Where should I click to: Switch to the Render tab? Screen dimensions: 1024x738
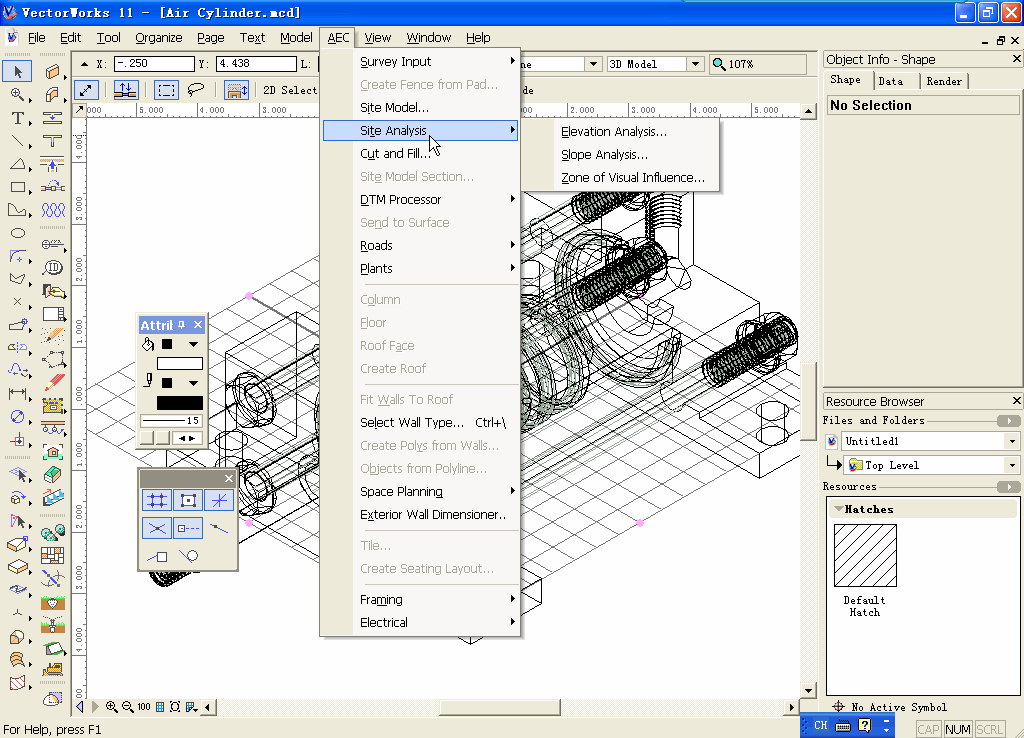point(944,81)
